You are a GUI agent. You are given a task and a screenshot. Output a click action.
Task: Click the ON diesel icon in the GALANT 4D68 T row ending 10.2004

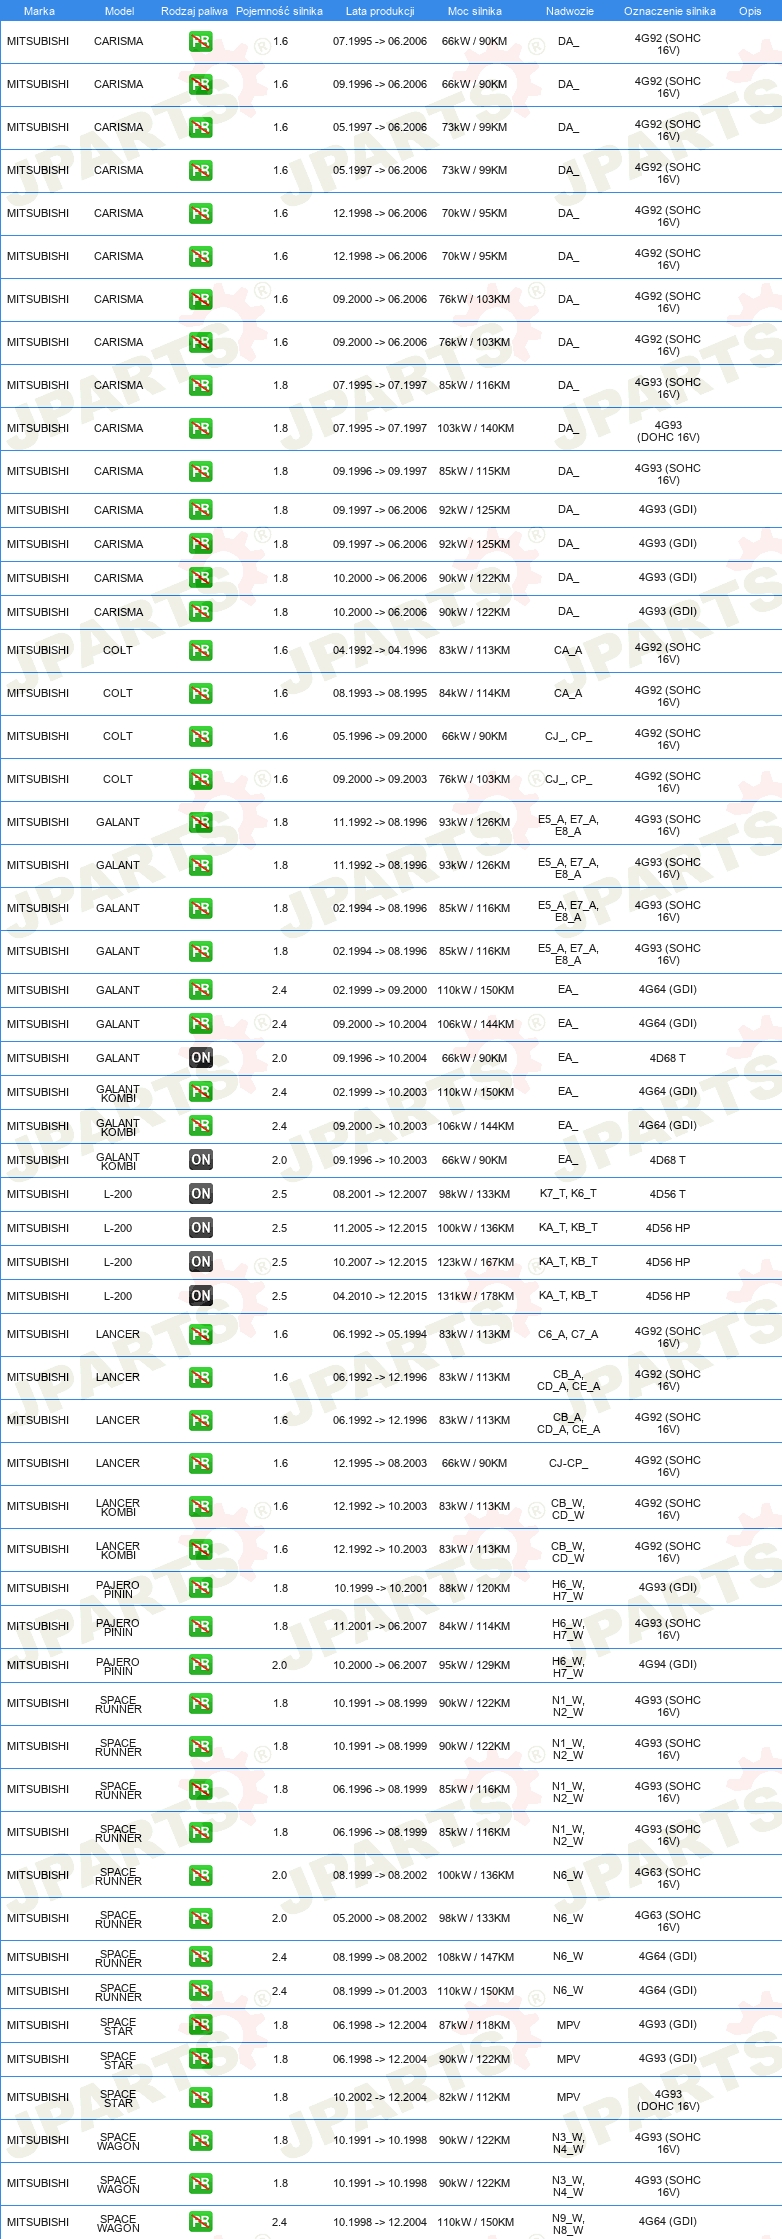(x=201, y=1058)
